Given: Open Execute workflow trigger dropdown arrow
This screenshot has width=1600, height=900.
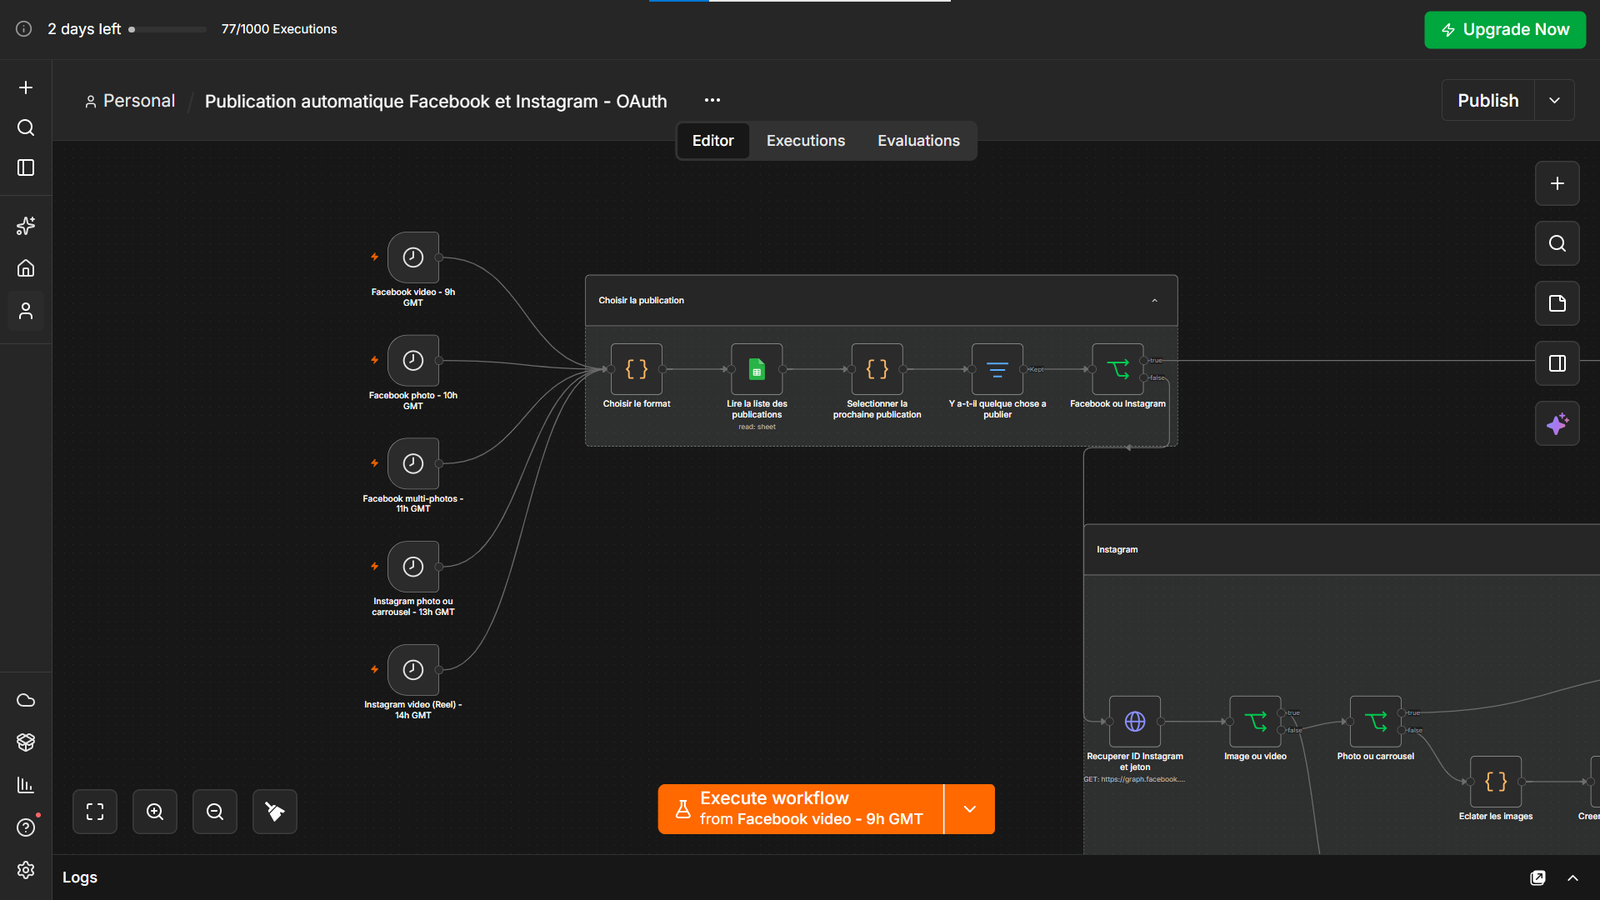Looking at the screenshot, I should pos(969,809).
